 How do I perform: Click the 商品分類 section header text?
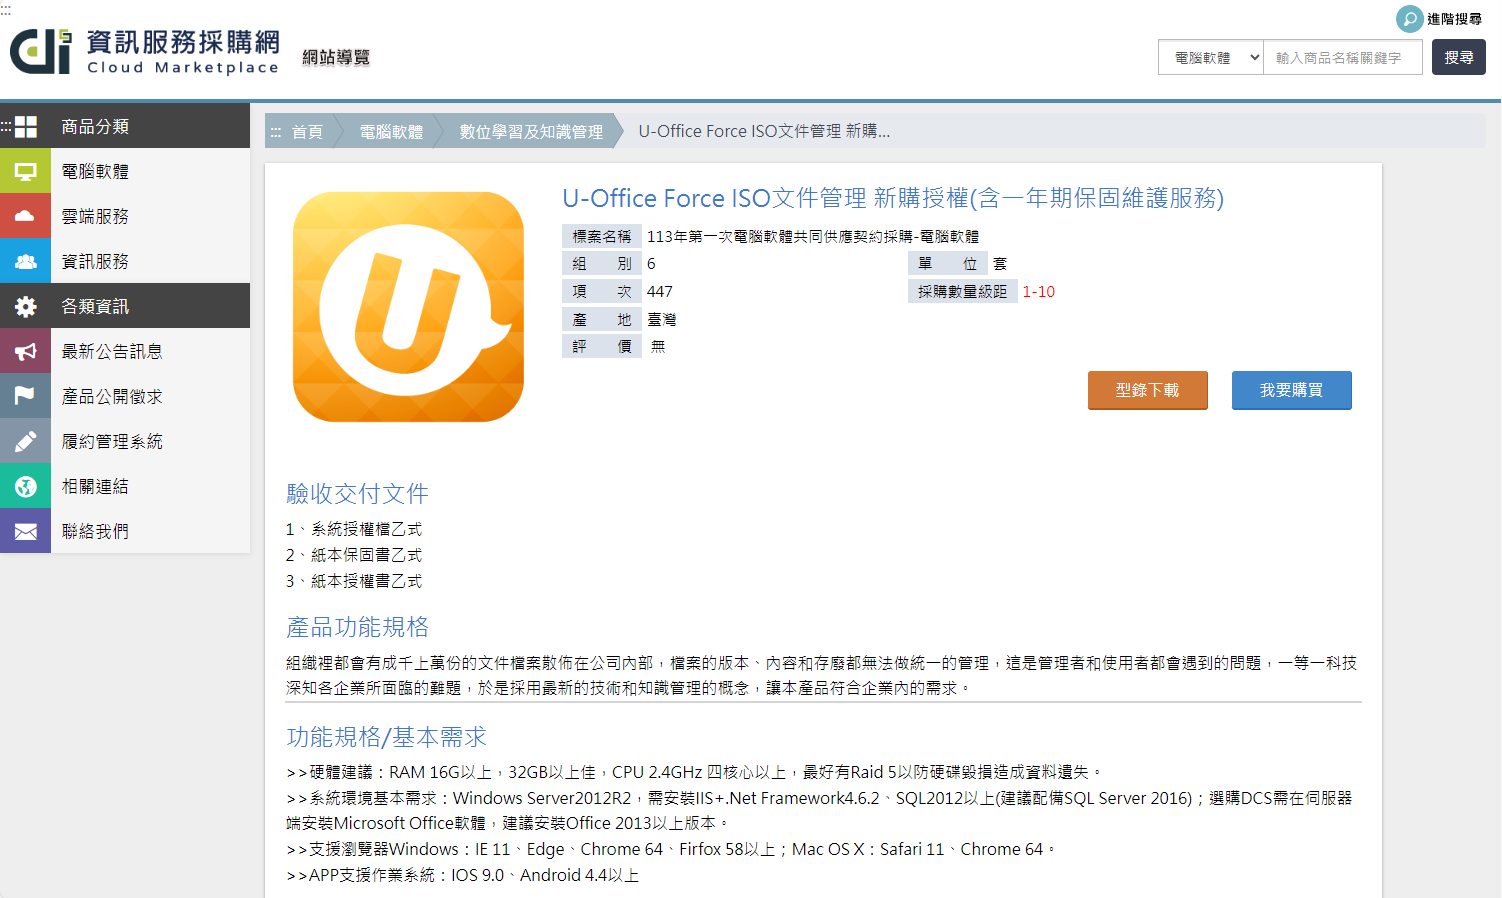point(95,127)
